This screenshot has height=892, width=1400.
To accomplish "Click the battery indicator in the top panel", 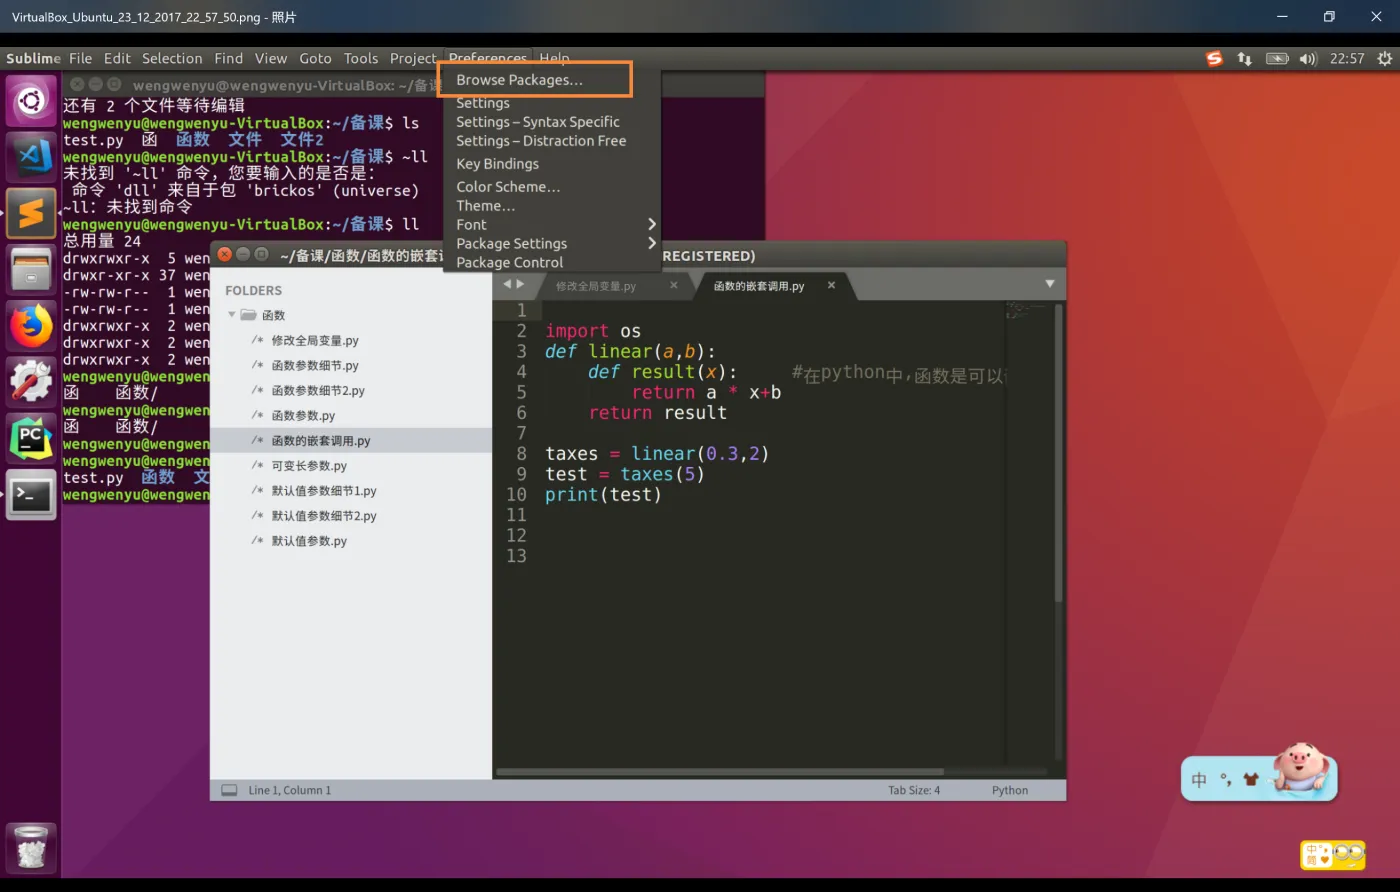I will pyautogui.click(x=1277, y=59).
